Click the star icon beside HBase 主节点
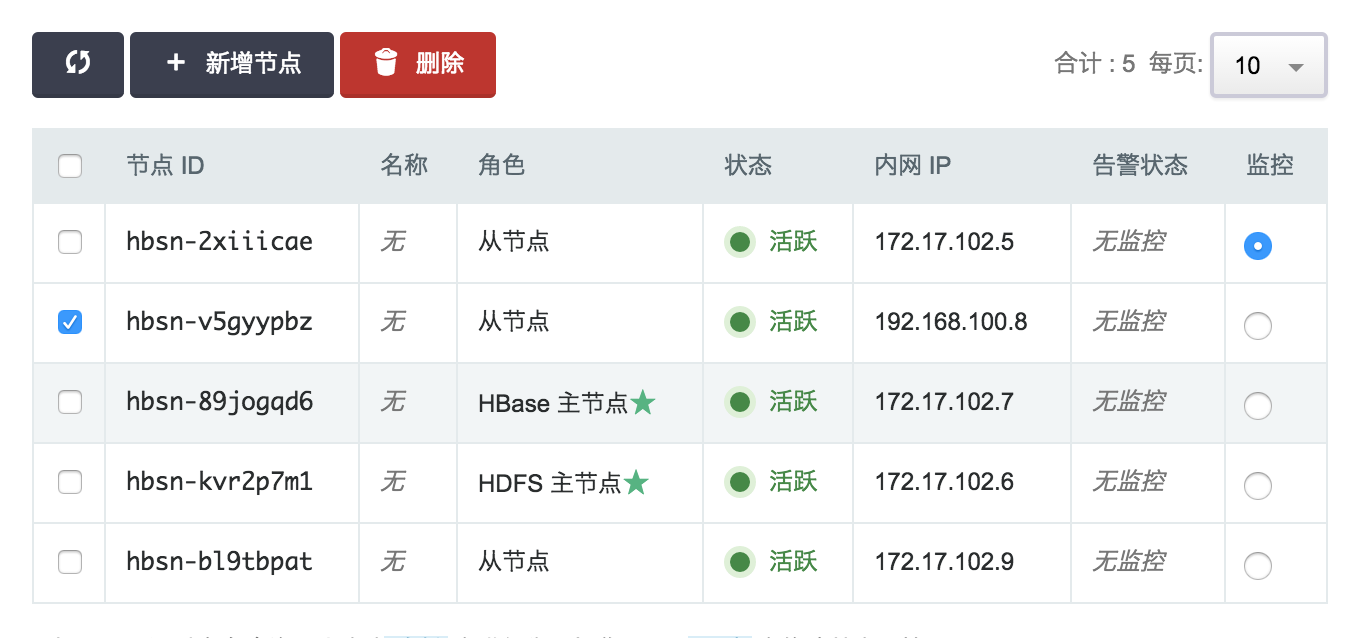 643,403
